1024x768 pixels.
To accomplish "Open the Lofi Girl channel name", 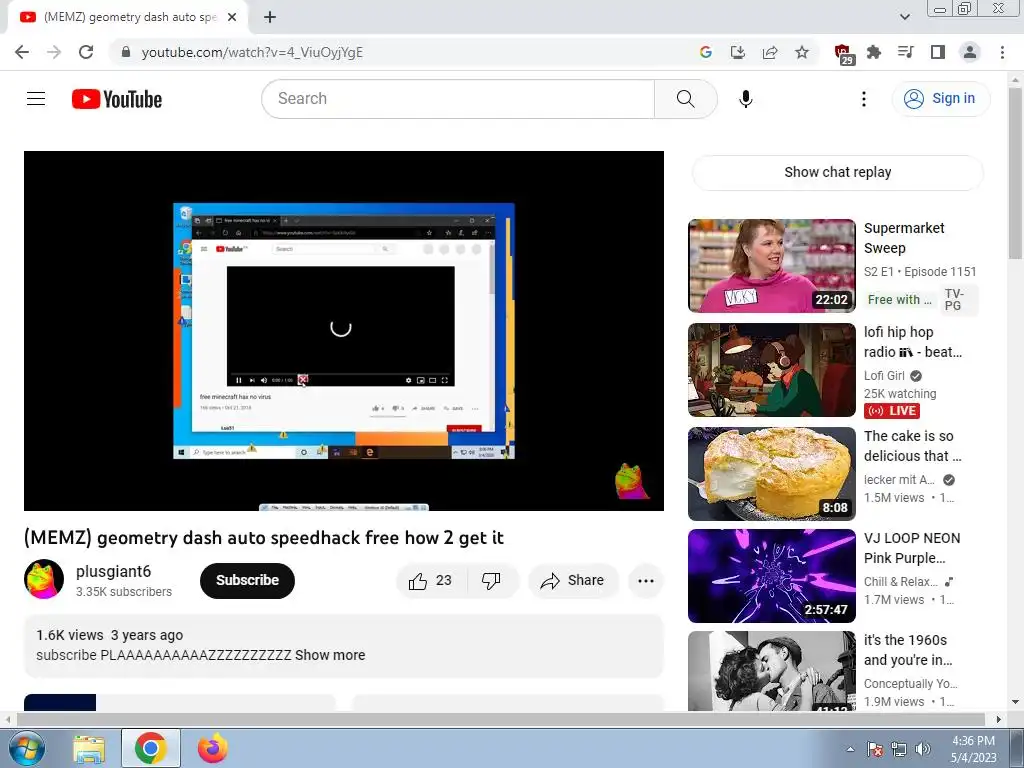I will tap(884, 376).
